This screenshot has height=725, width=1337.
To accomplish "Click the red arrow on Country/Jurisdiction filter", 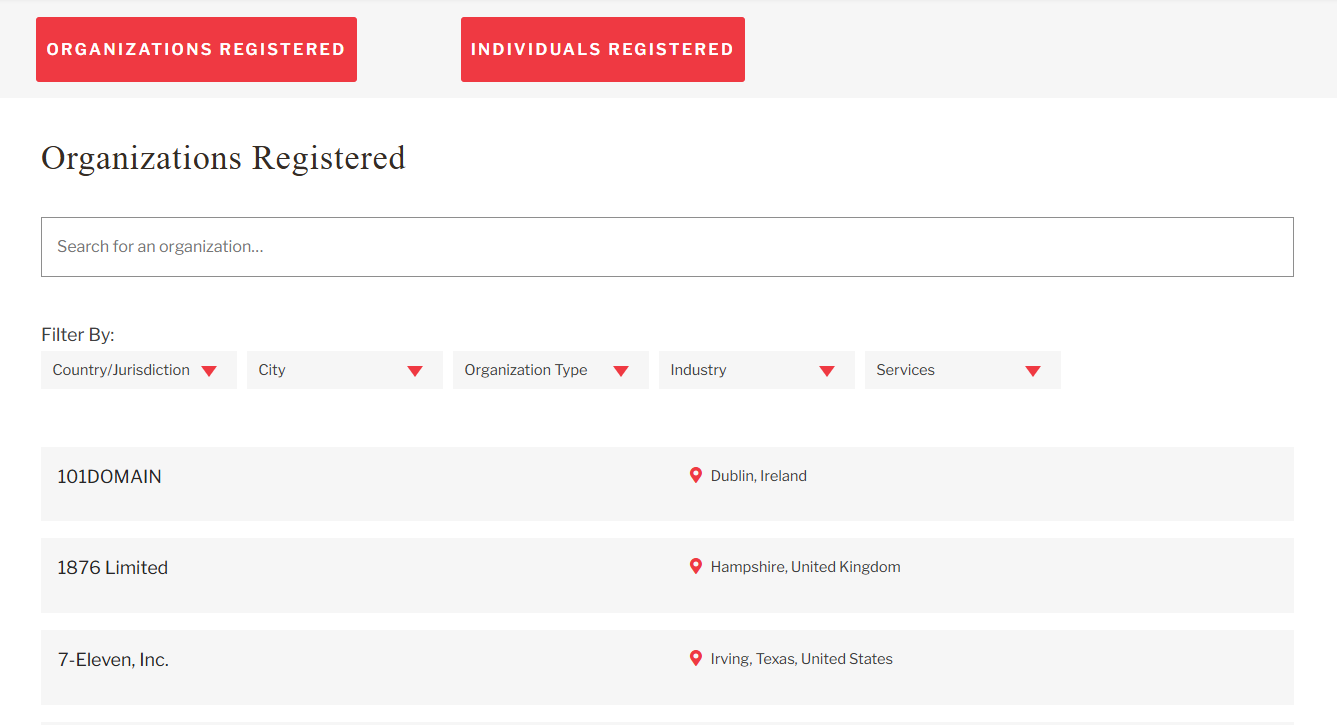I will (x=209, y=371).
